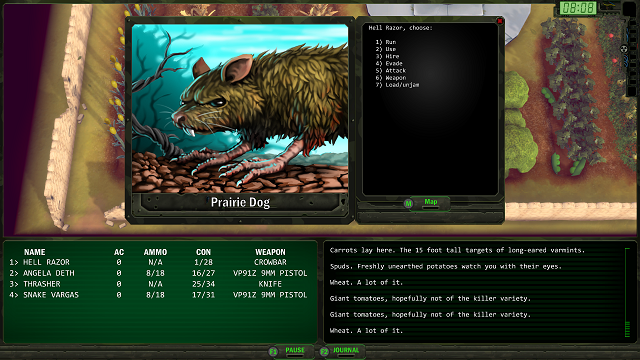Close the combat menu with red X
Screen dimensions: 640x360
tap(499, 21)
